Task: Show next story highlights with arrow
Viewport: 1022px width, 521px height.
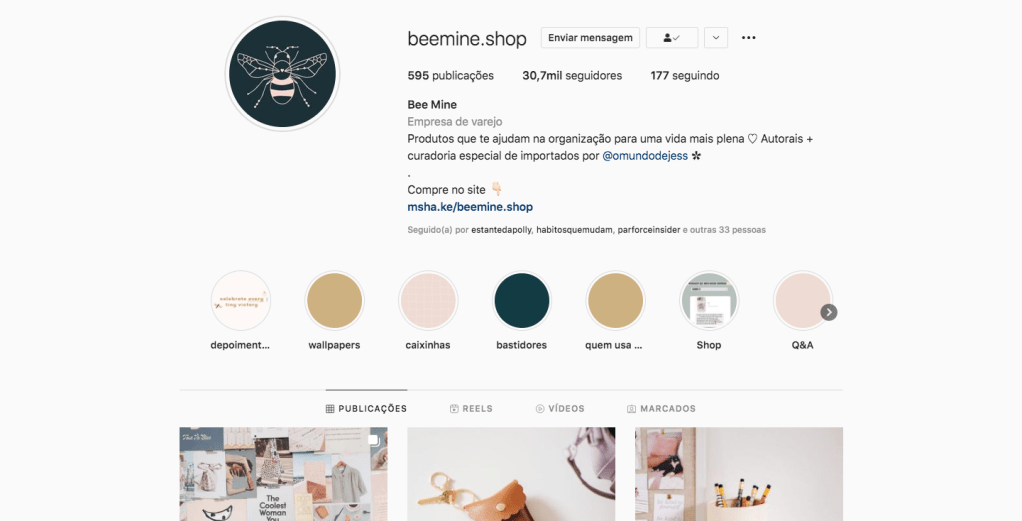Action: [828, 312]
